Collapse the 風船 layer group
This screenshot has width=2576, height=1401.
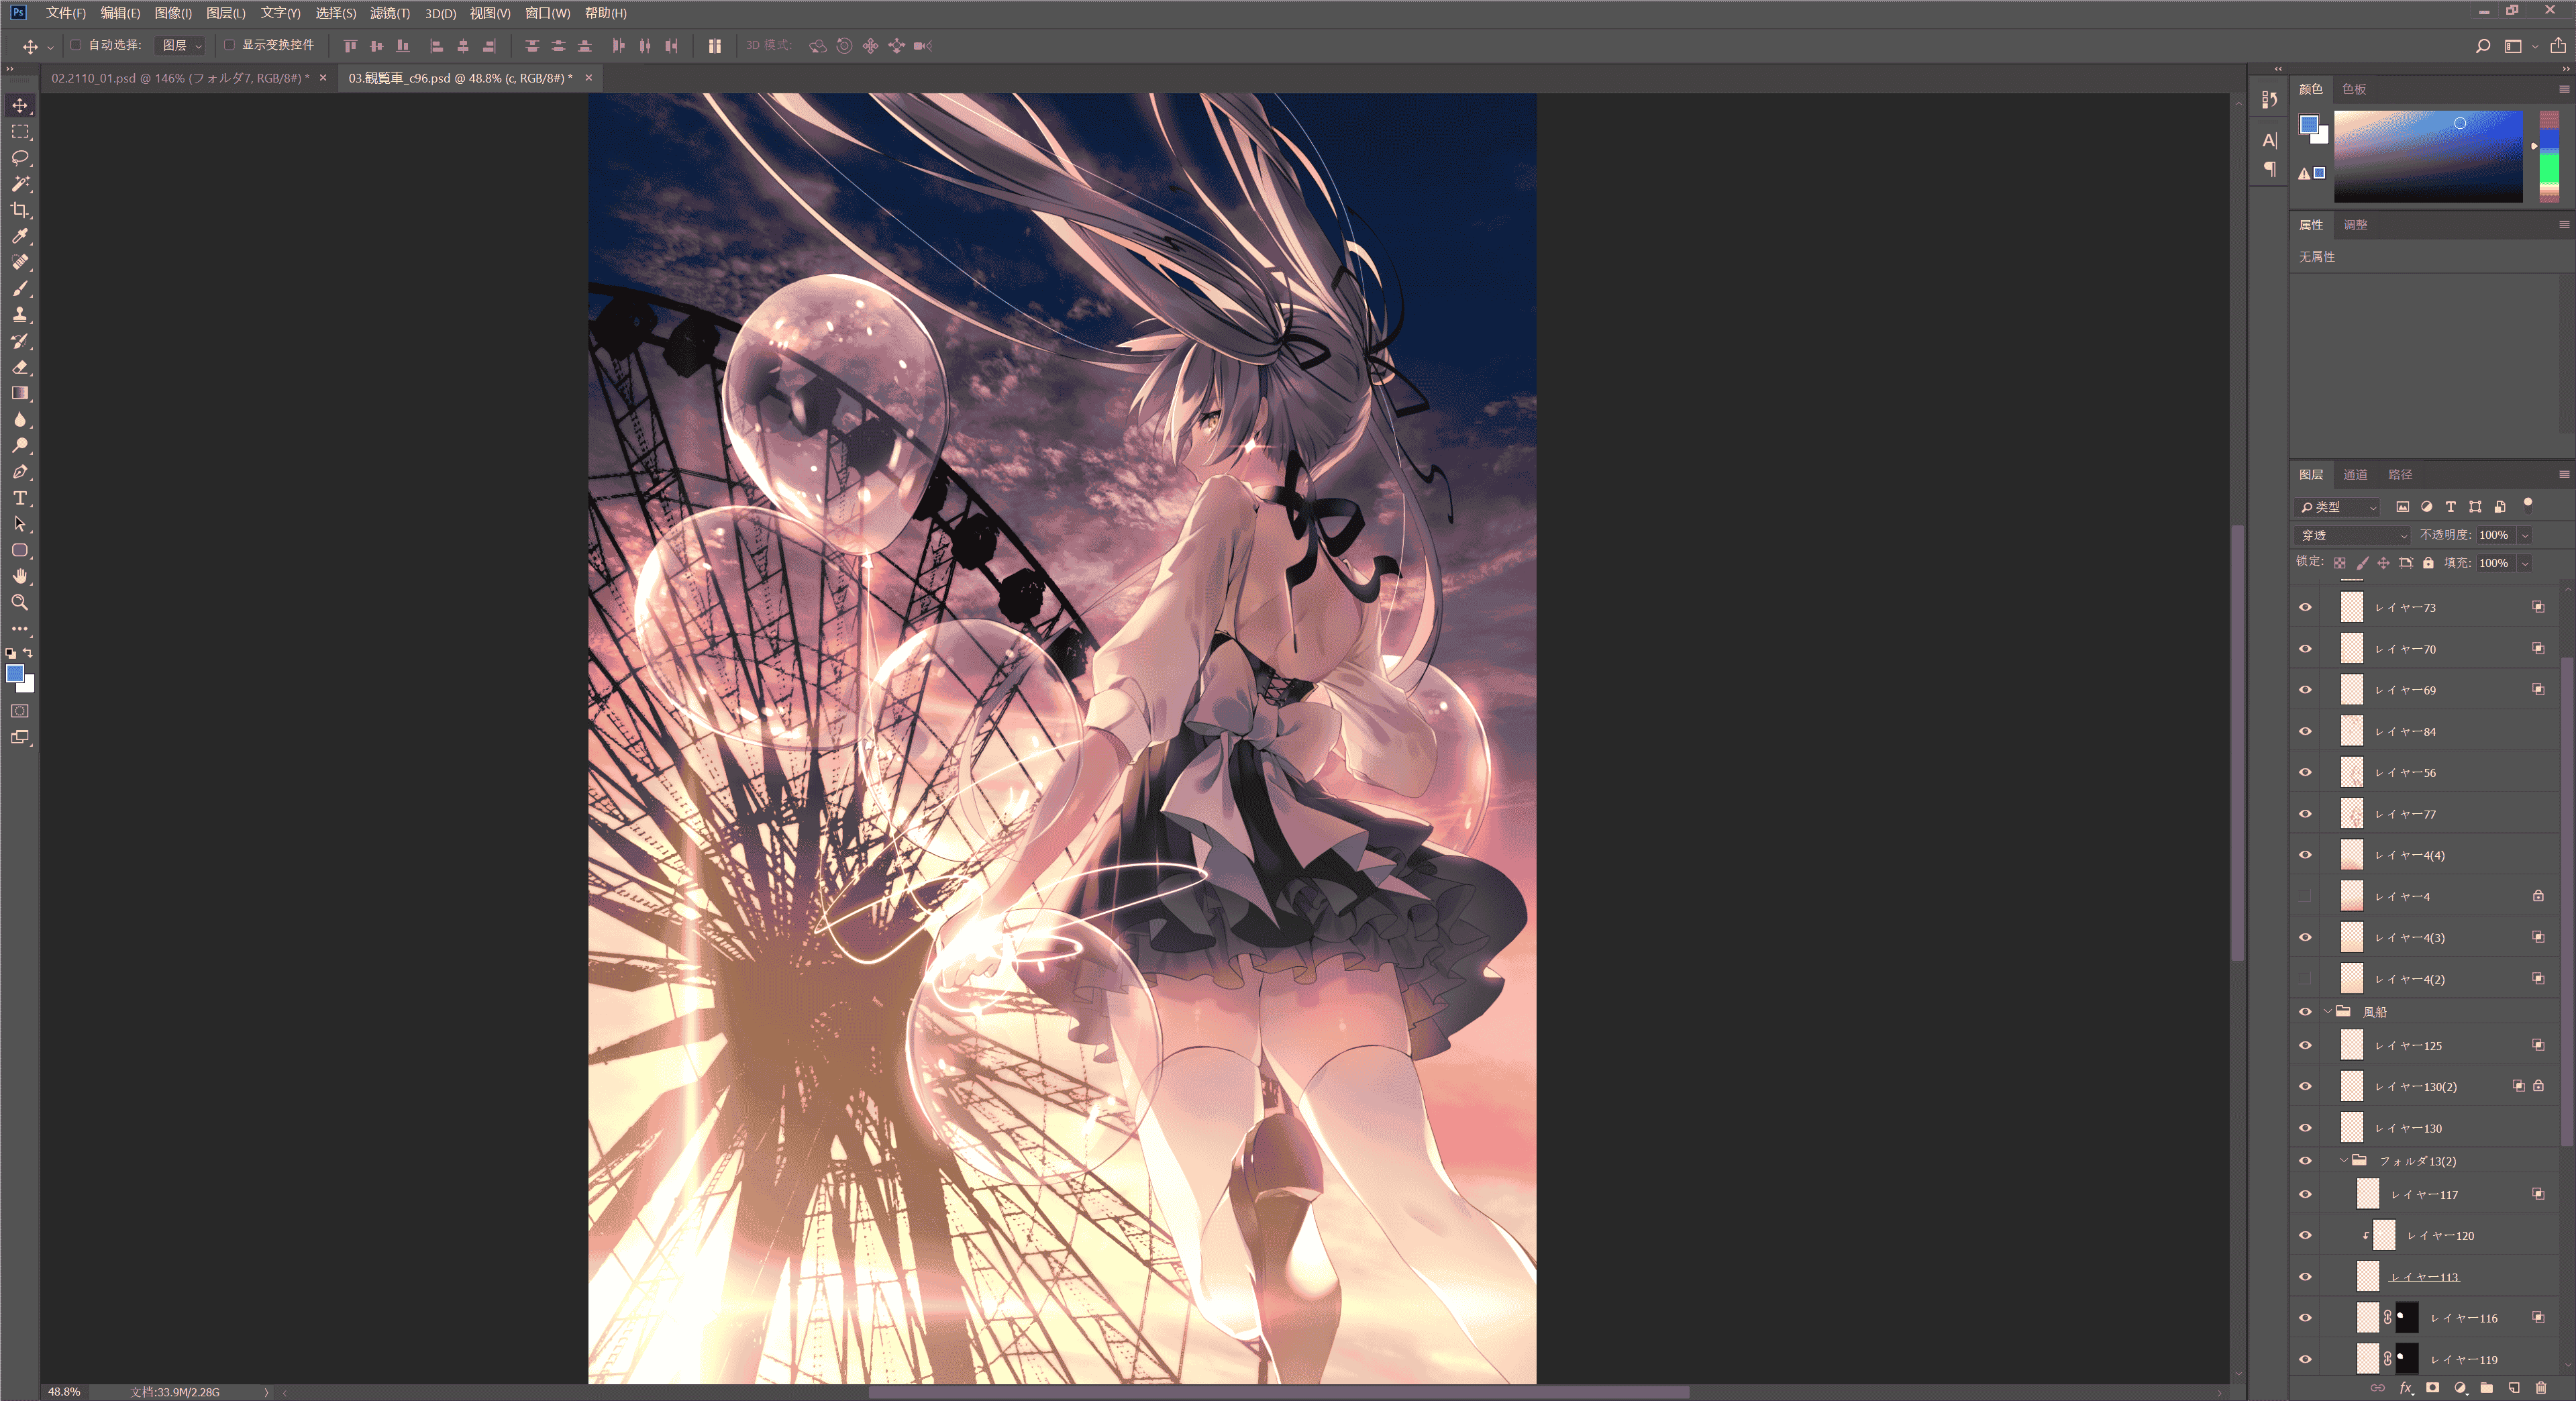click(2328, 1012)
